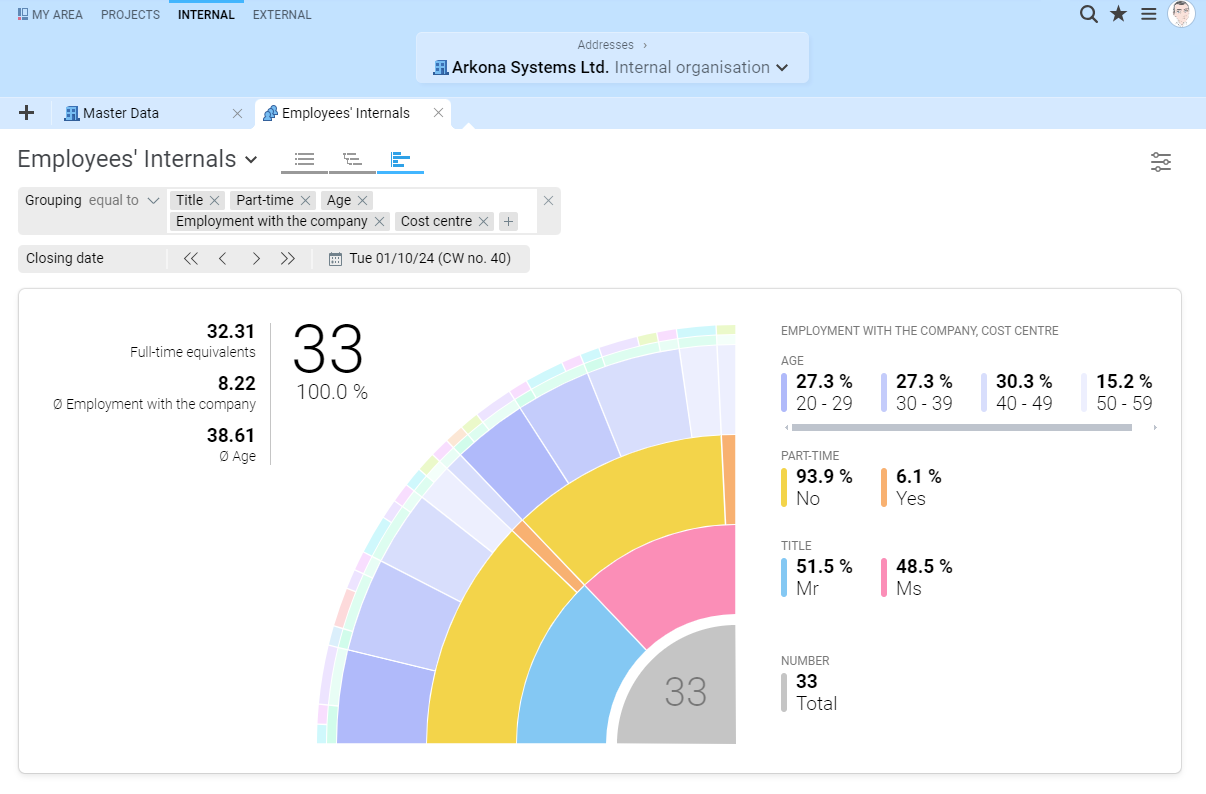This screenshot has height=794, width=1206.
Task: Clear the entire Grouping filter
Action: 548,200
